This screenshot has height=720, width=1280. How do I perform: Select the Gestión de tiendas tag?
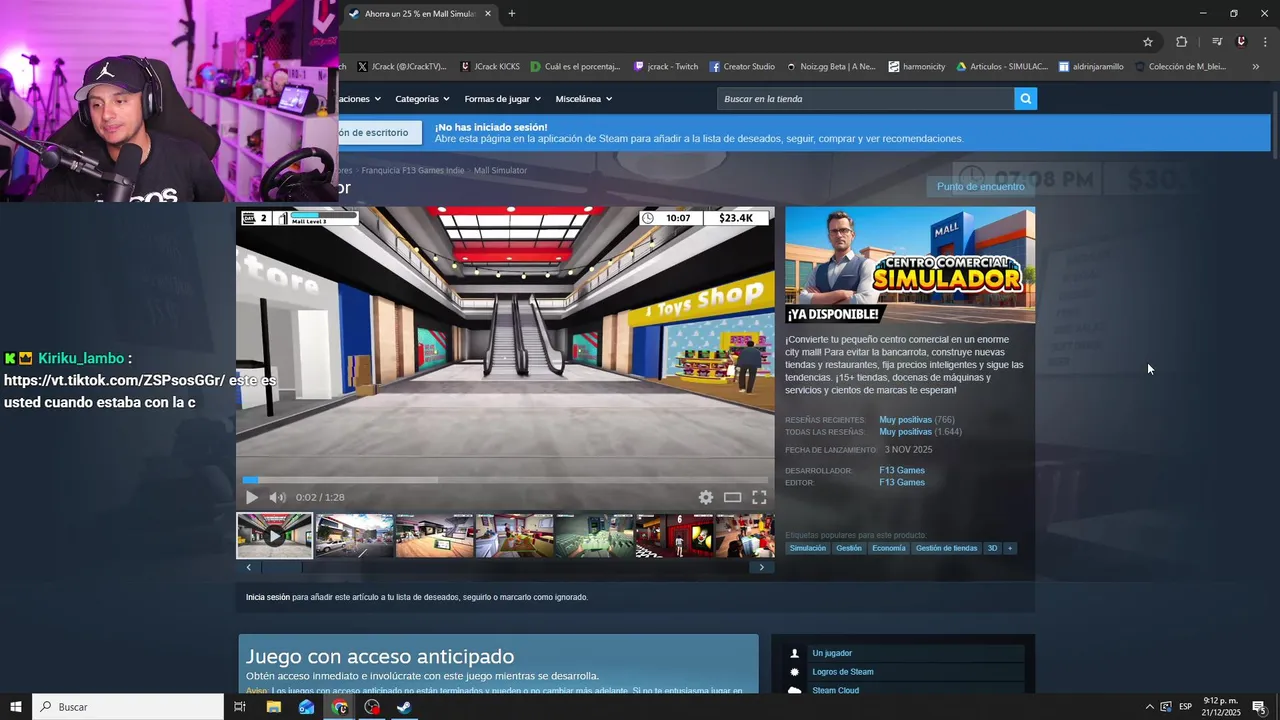click(x=946, y=548)
